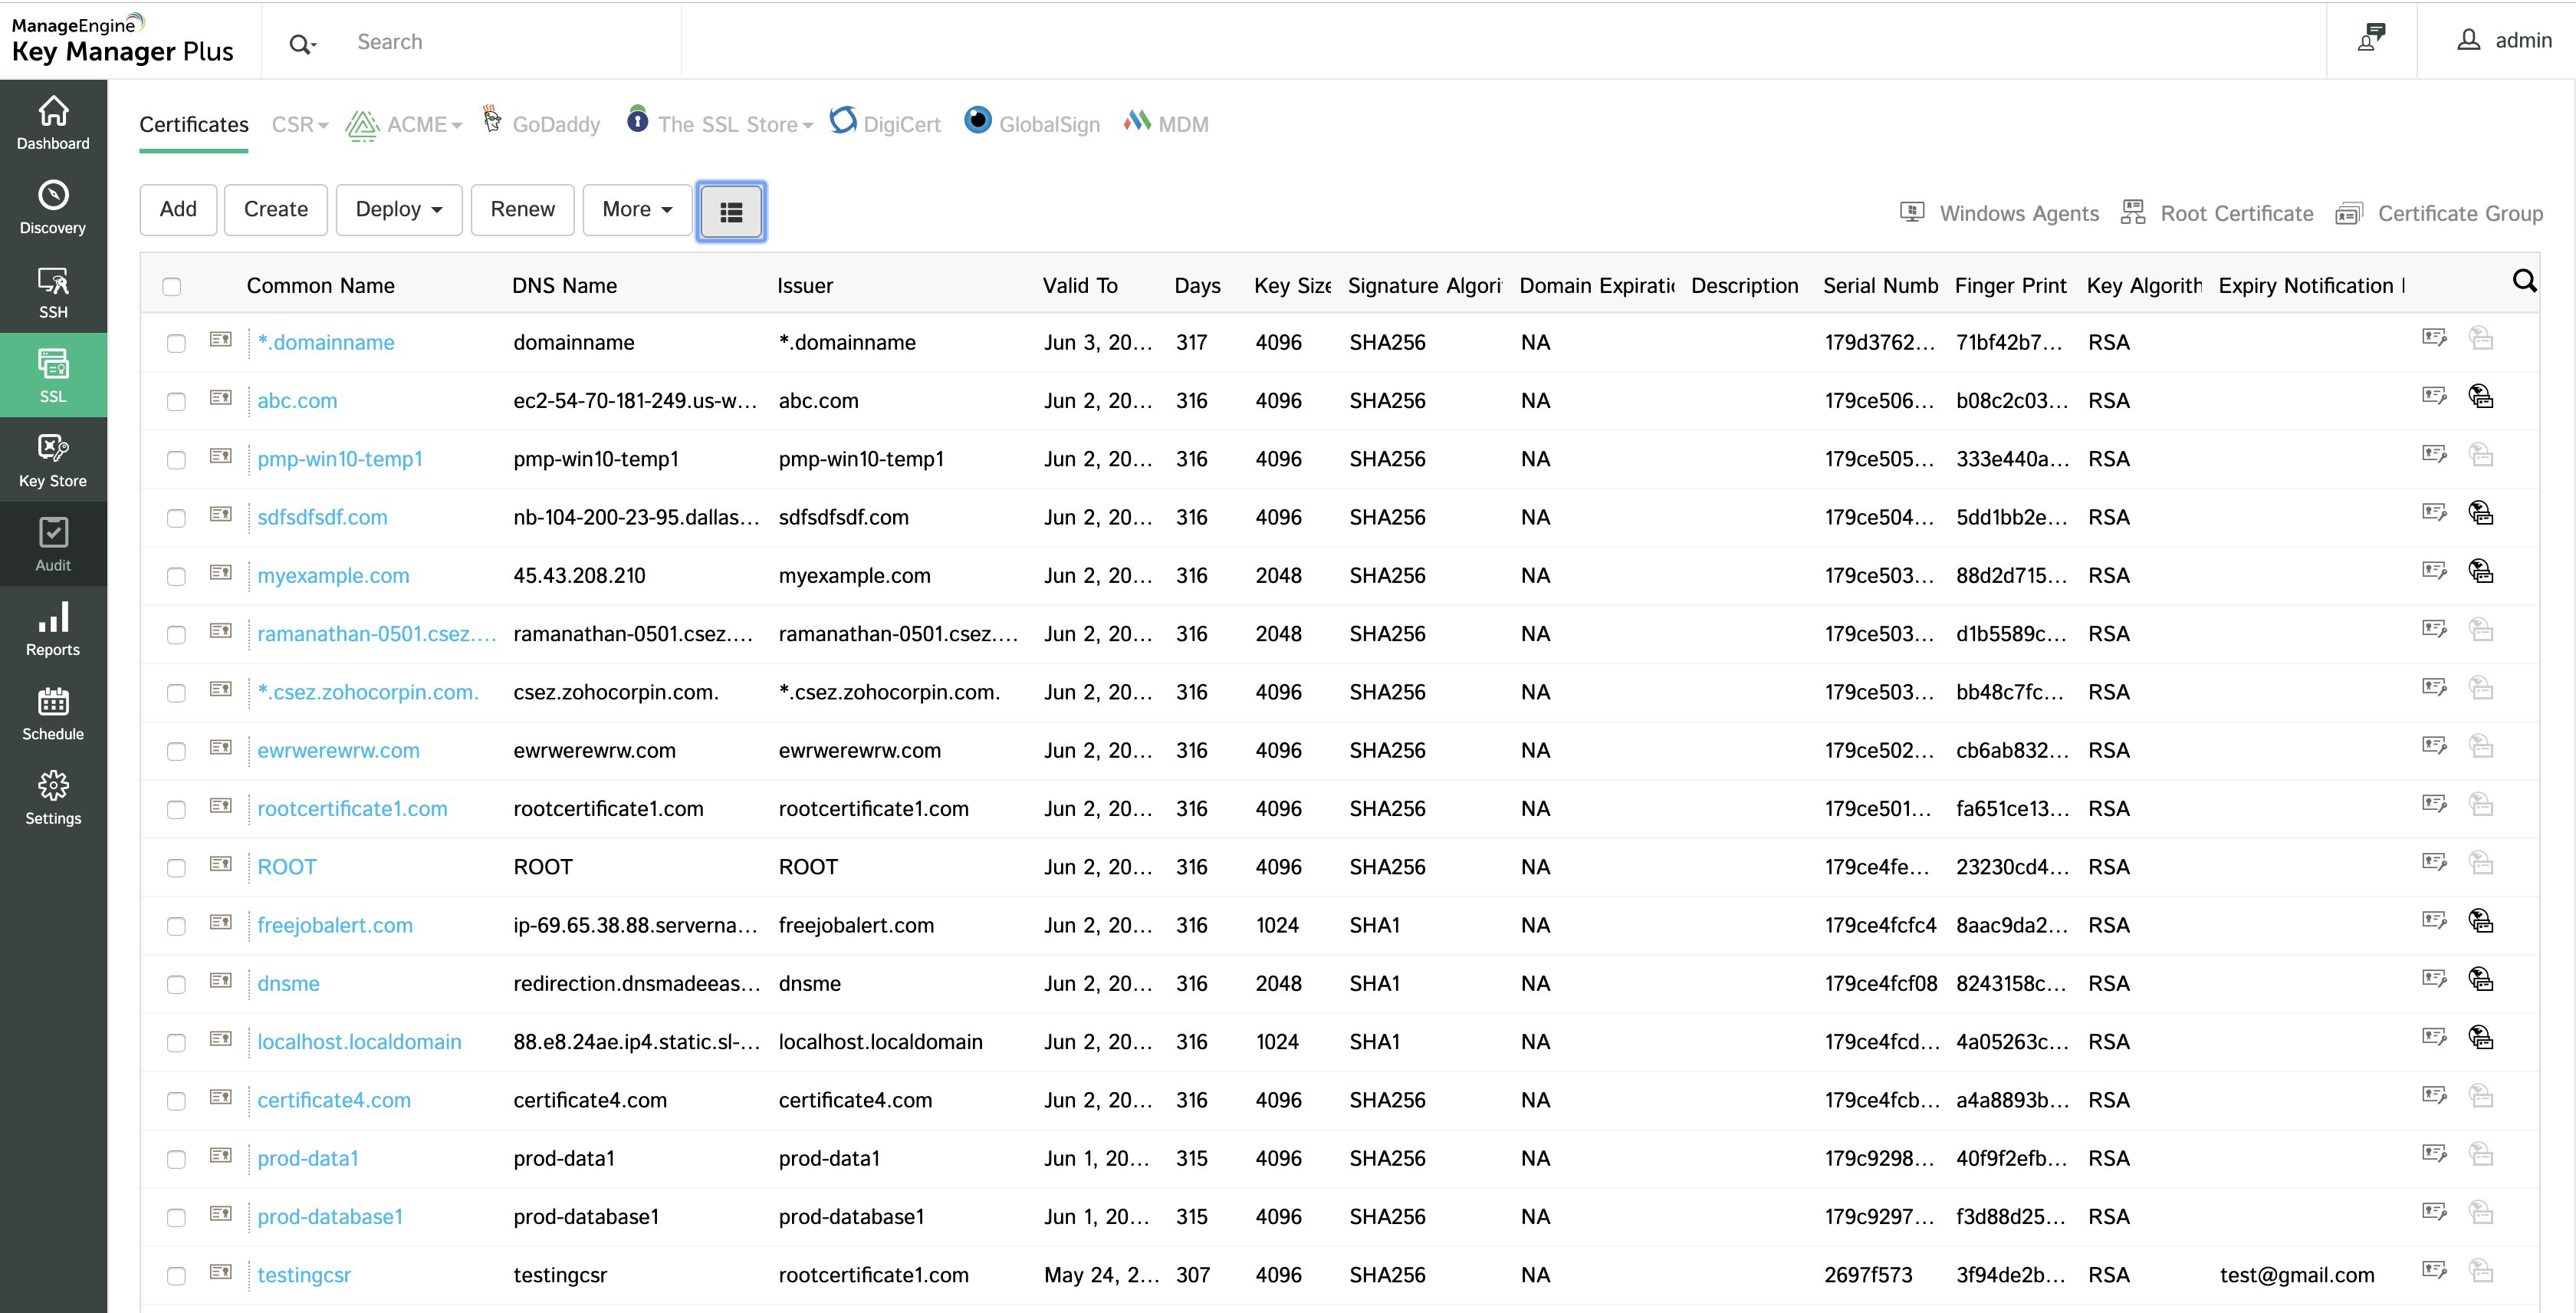The width and height of the screenshot is (2576, 1313).
Task: Open the notifications icon in the top bar
Action: (x=2371, y=39)
